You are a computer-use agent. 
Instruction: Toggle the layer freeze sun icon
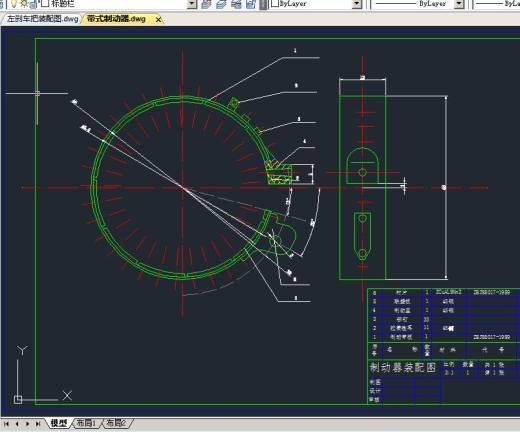click(24, 4)
